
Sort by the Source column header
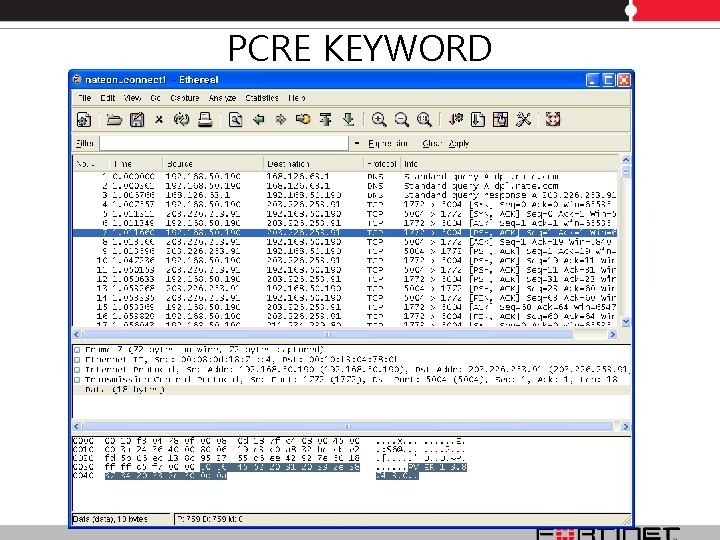[x=213, y=163]
